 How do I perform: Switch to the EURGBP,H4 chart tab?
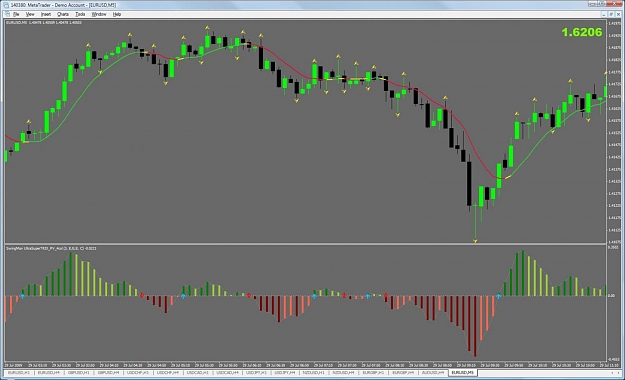coord(403,372)
